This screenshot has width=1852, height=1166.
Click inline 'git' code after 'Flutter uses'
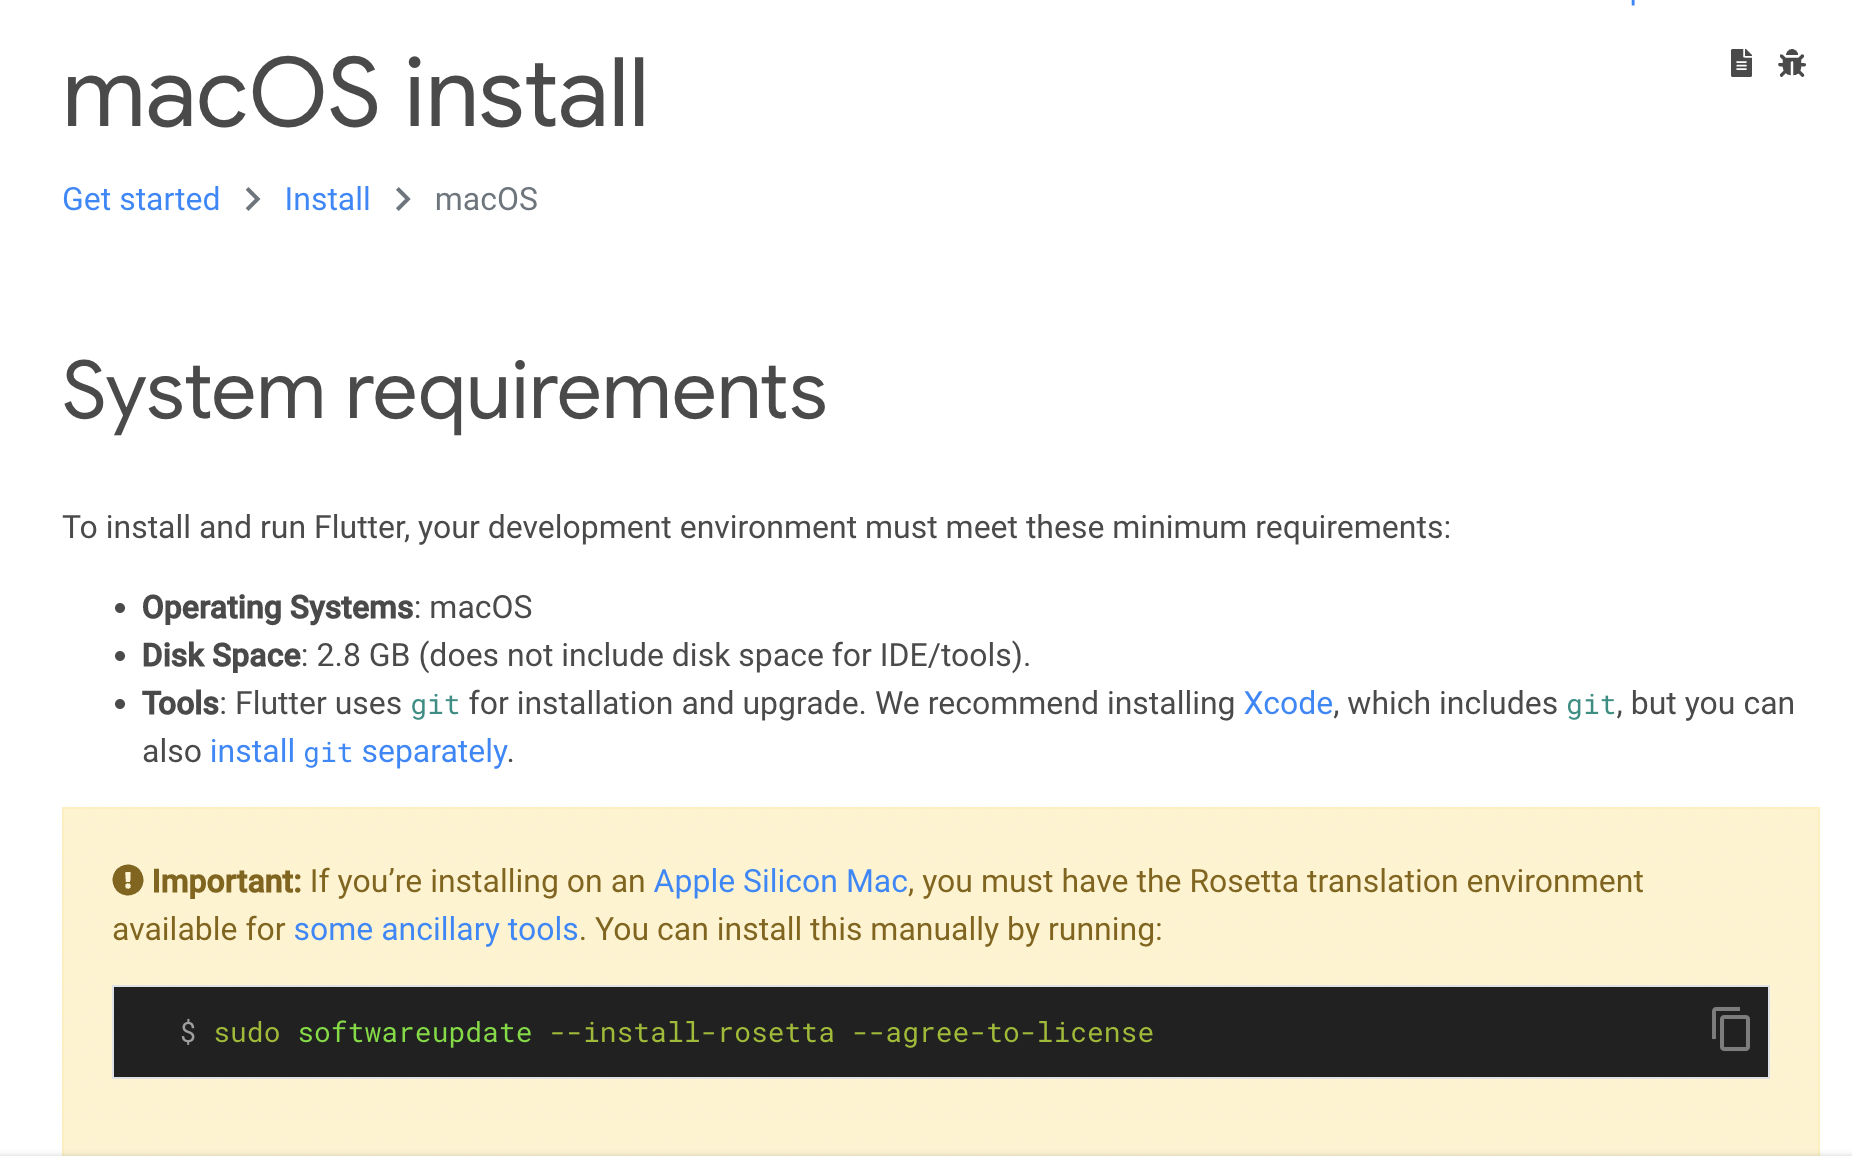[x=435, y=705]
